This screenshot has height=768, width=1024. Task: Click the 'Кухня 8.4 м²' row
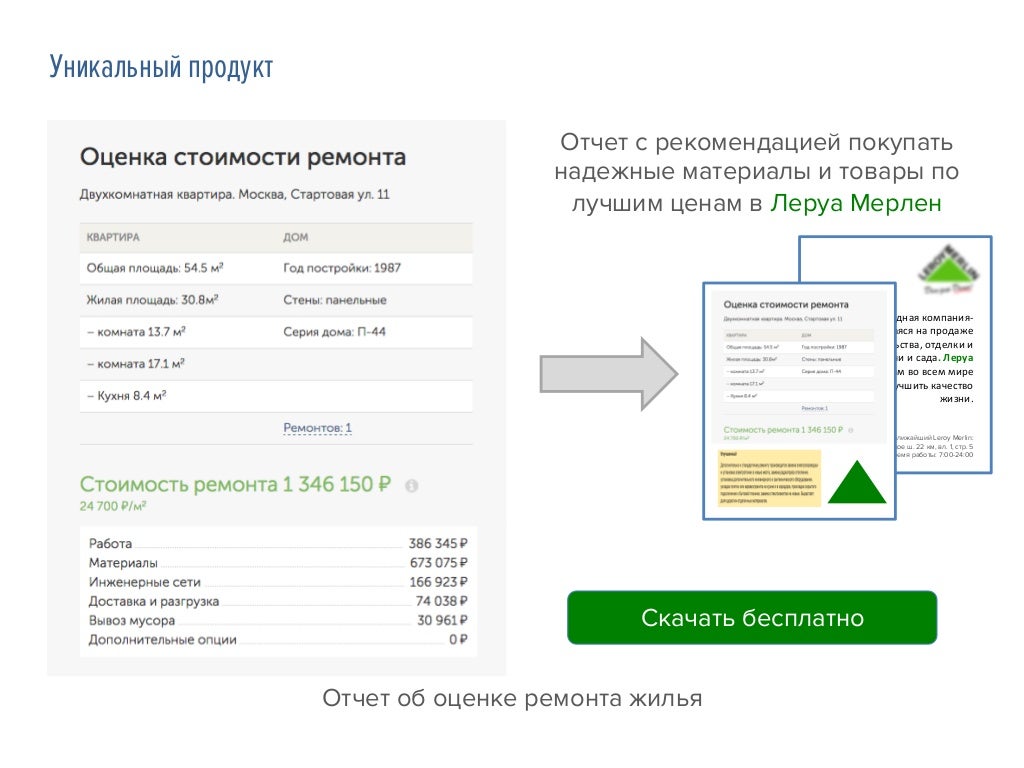(x=276, y=396)
